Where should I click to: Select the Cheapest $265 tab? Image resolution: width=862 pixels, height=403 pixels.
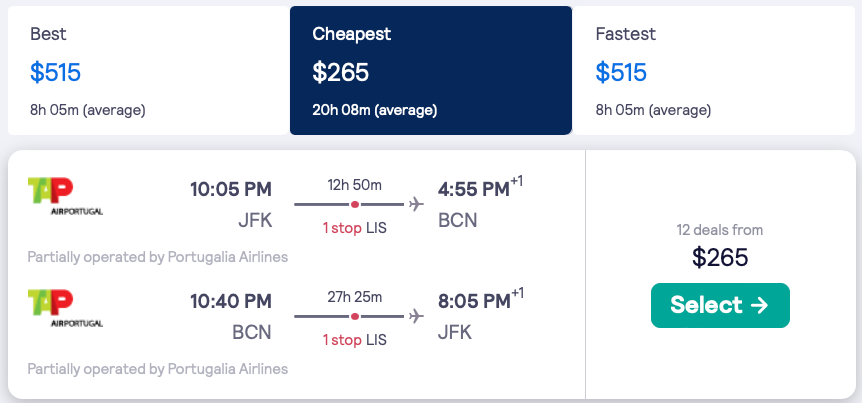(x=430, y=70)
